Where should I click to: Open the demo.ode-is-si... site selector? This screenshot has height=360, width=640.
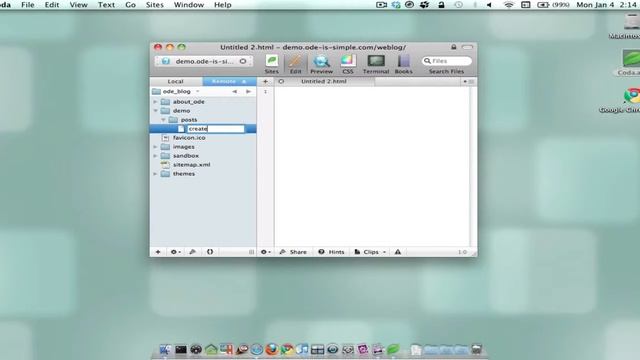(204, 61)
